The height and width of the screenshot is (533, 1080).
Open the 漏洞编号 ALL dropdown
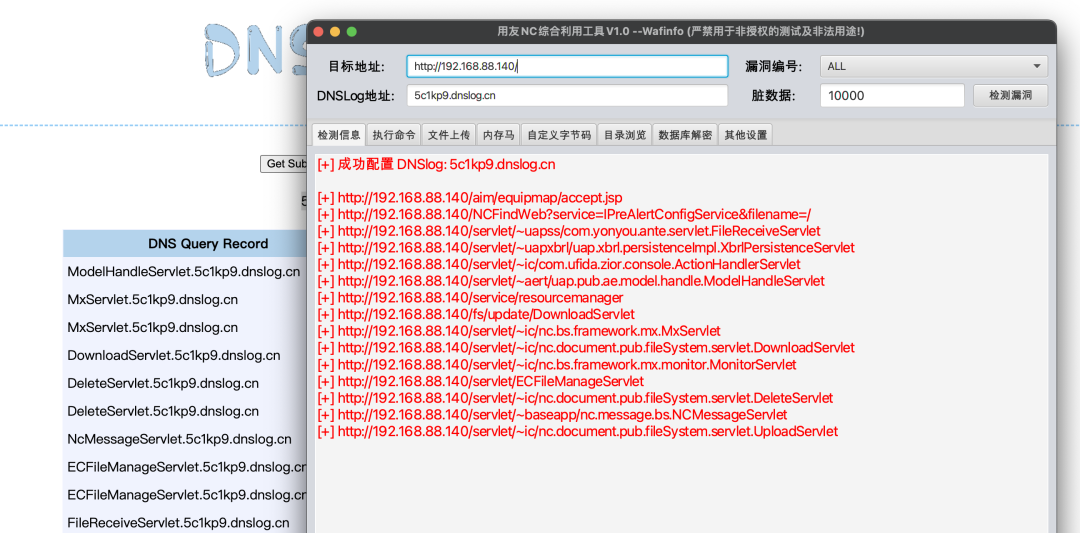[933, 66]
